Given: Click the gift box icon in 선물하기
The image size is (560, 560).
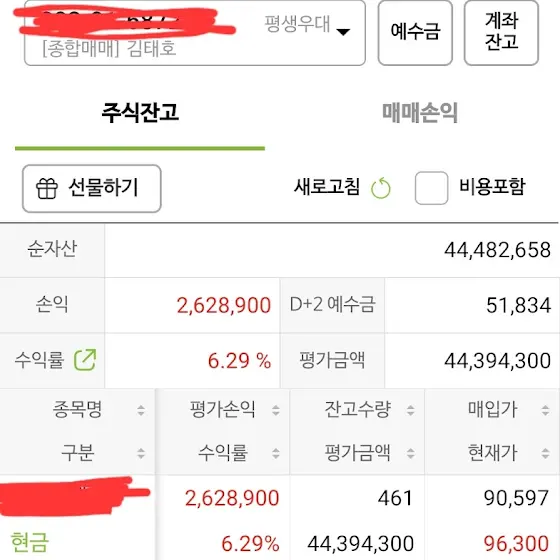Looking at the screenshot, I should 47,188.
